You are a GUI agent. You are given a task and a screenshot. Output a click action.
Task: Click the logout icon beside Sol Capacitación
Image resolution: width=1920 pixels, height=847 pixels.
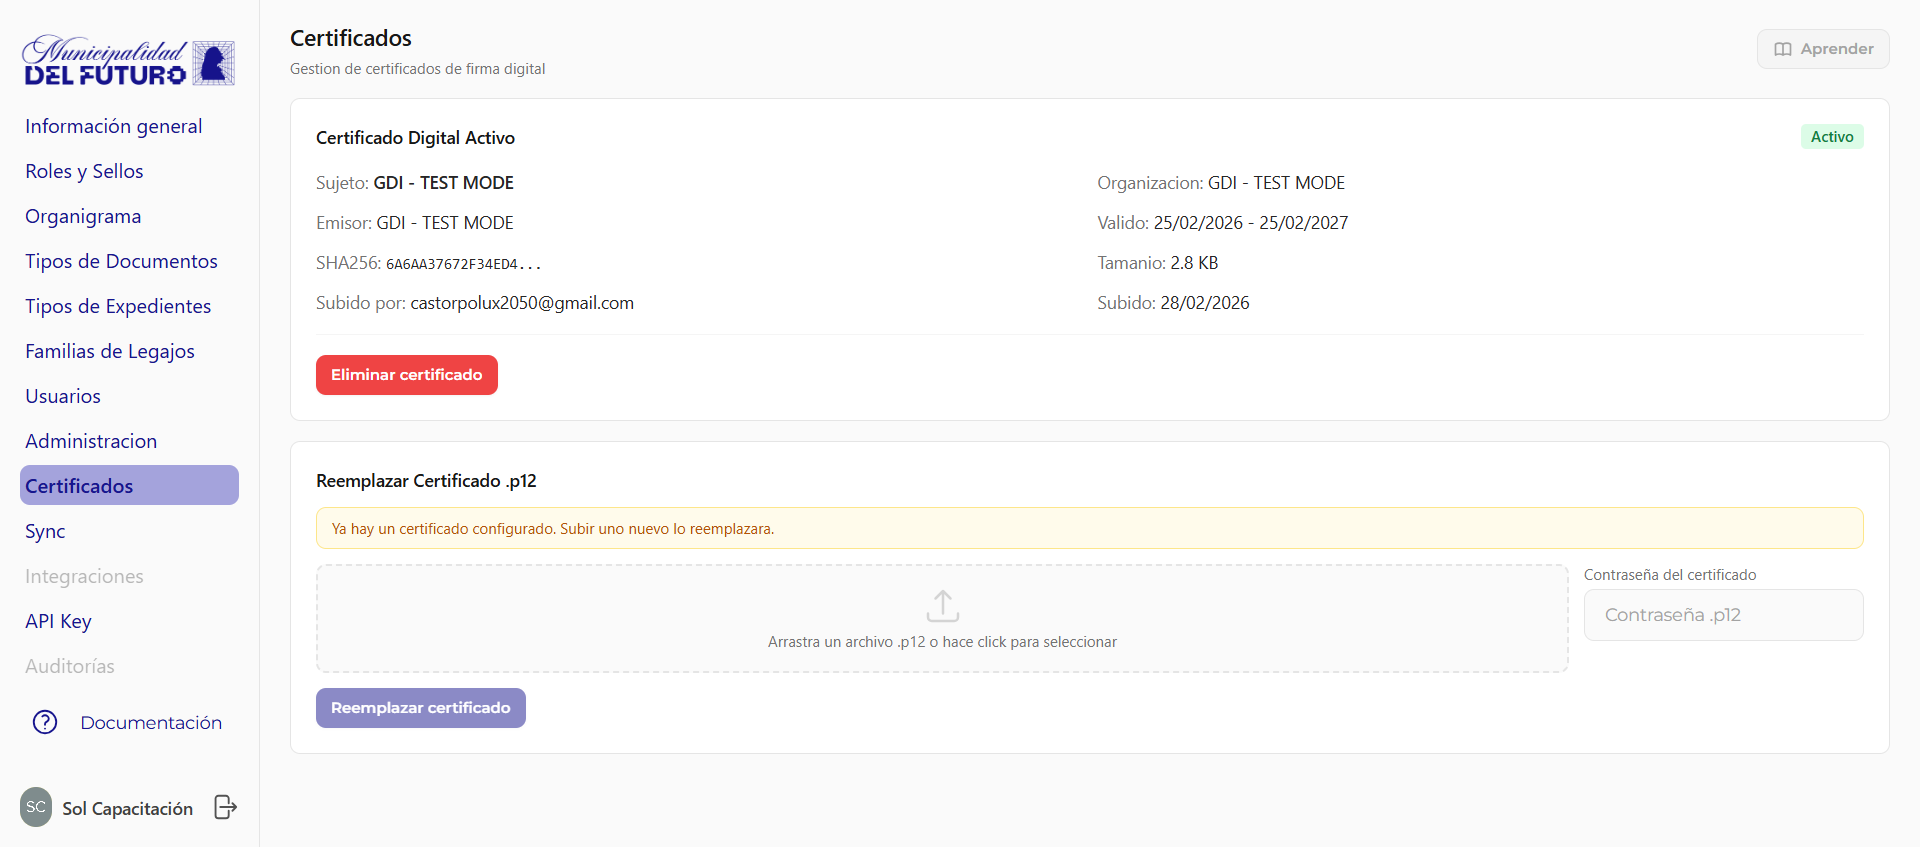(225, 807)
